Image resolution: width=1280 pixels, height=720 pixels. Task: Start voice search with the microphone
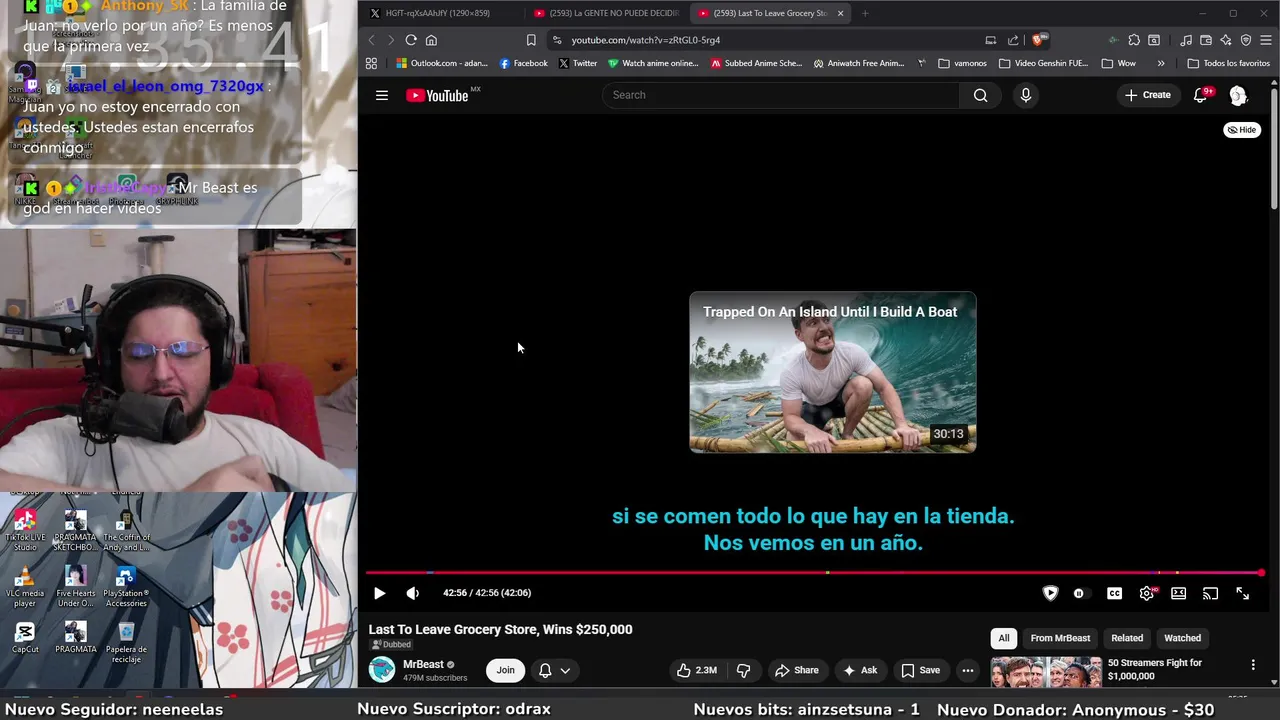tap(1025, 95)
